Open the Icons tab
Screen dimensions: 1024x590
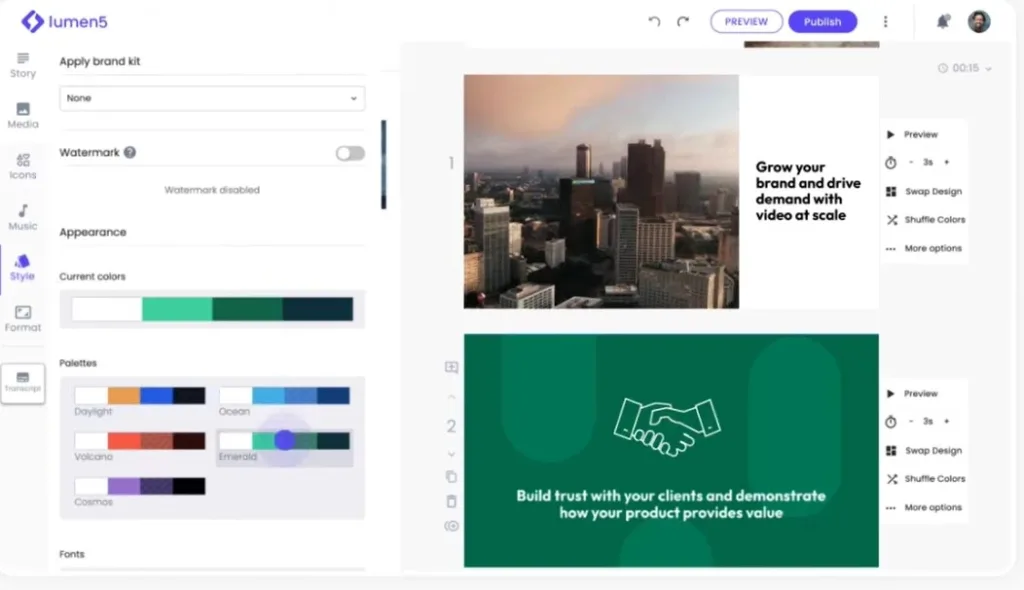pos(23,166)
